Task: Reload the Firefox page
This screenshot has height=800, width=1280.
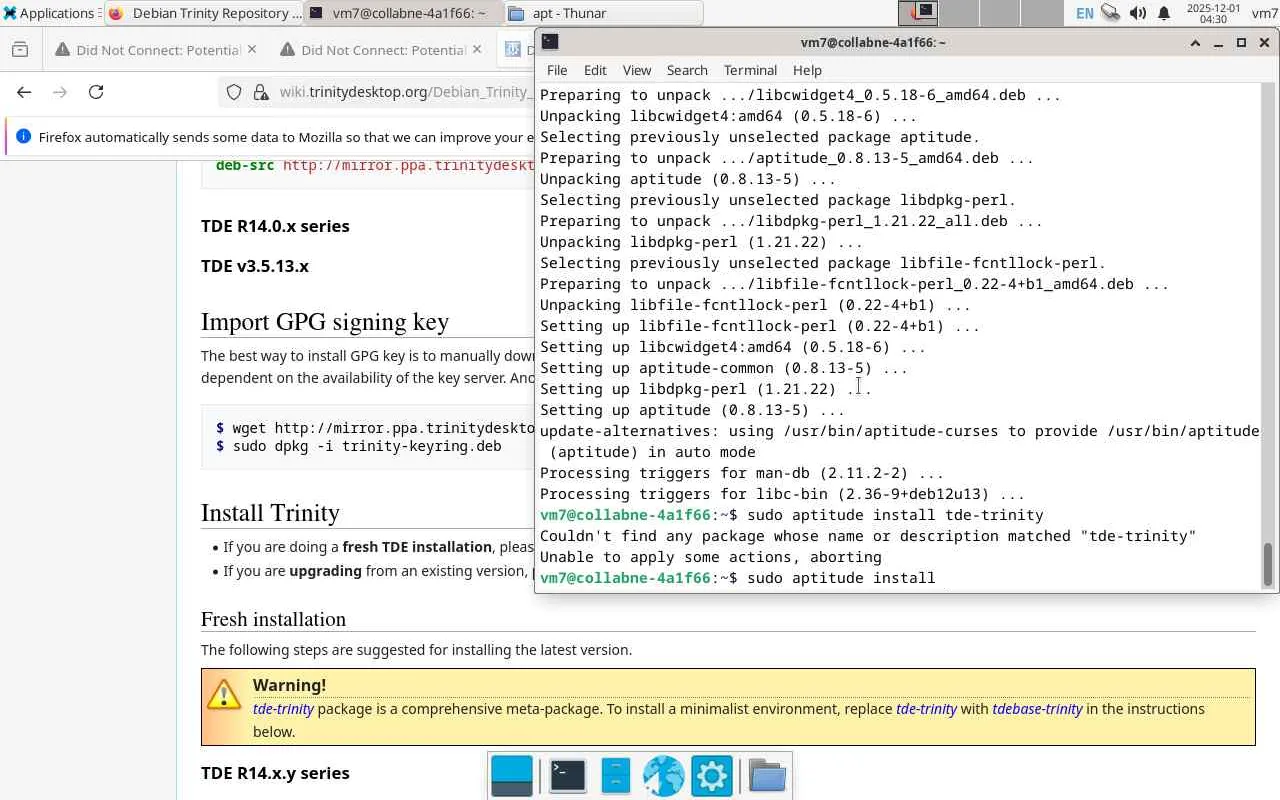Action: [96, 92]
